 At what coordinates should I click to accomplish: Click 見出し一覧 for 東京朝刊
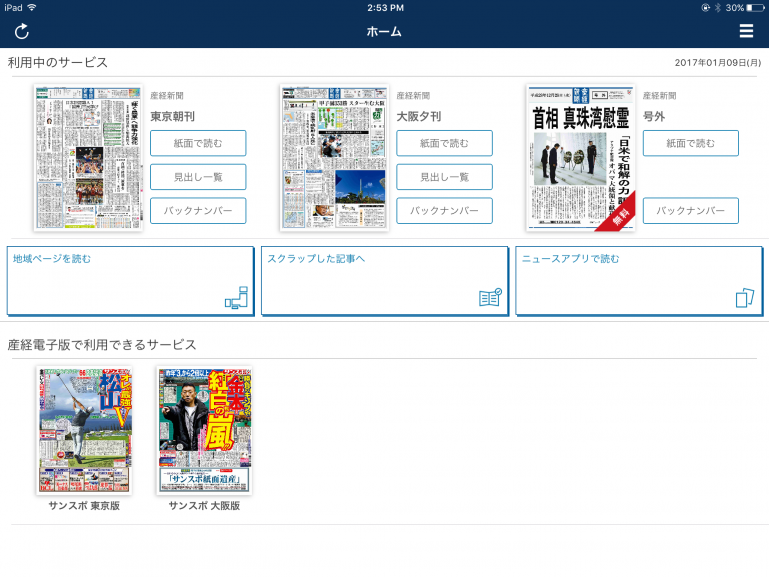click(x=198, y=177)
